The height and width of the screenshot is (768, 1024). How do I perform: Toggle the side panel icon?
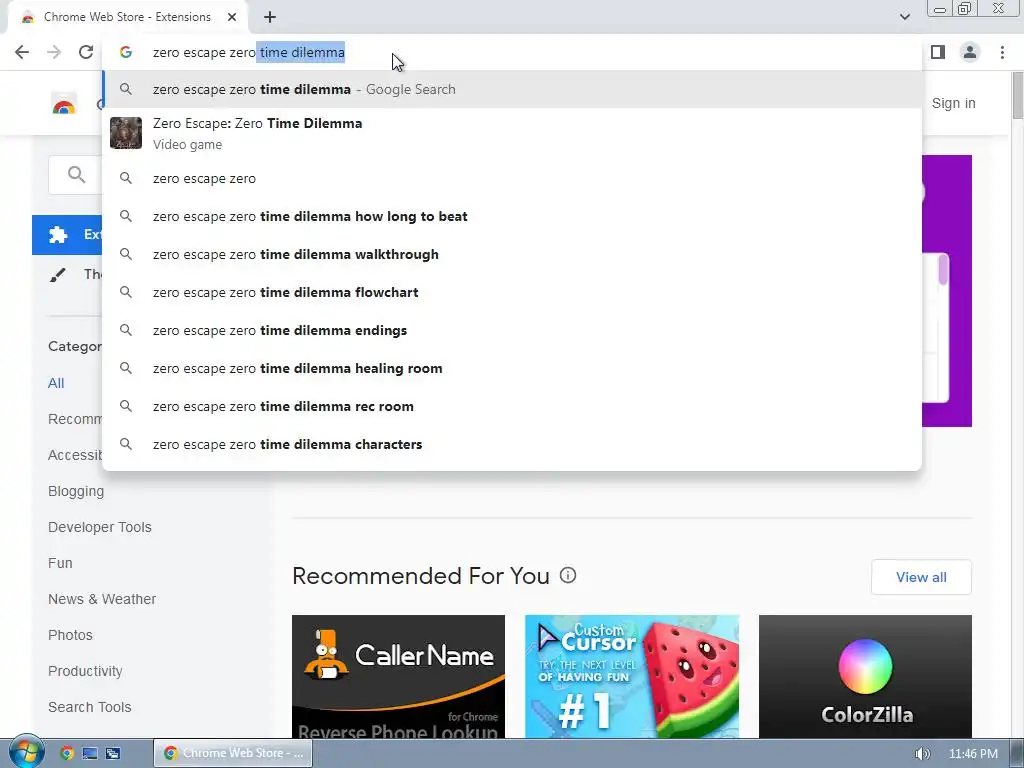(x=938, y=52)
